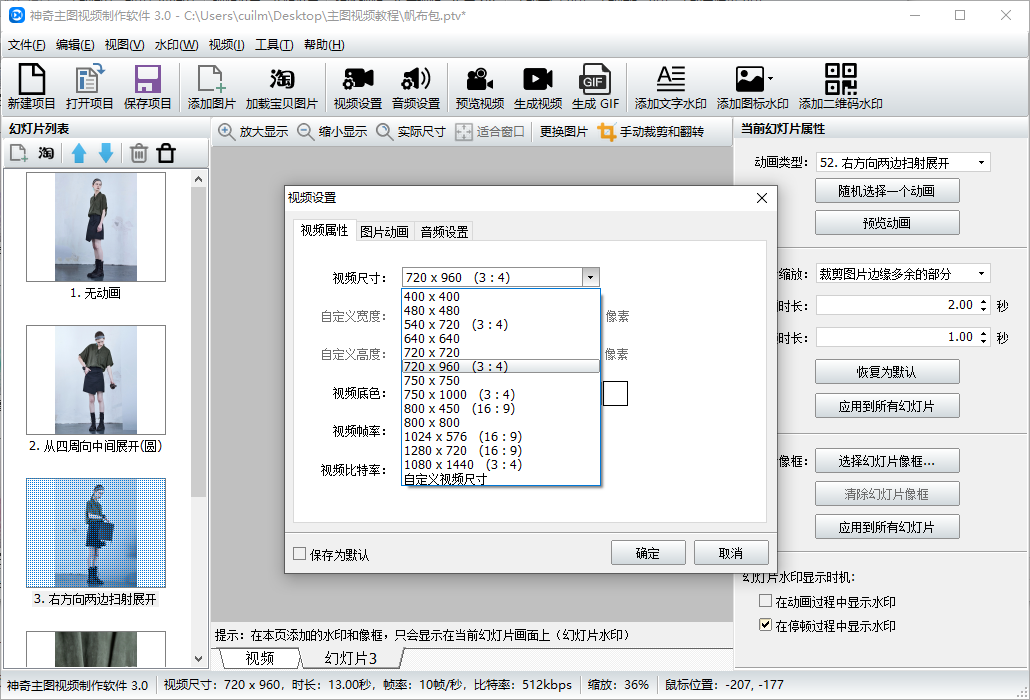Show actual size with 实际尺寸
1030x700 pixels.
coord(411,131)
